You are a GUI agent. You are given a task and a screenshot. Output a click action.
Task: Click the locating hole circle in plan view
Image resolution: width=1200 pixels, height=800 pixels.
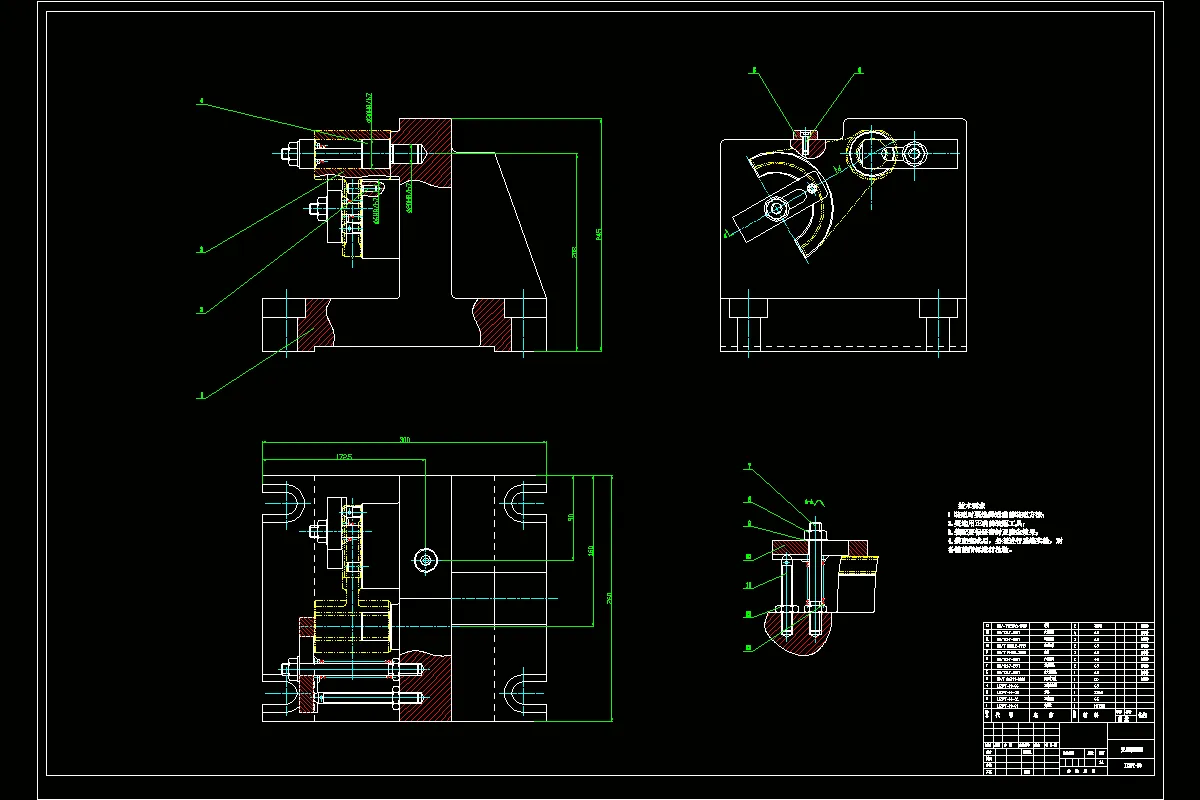point(427,561)
